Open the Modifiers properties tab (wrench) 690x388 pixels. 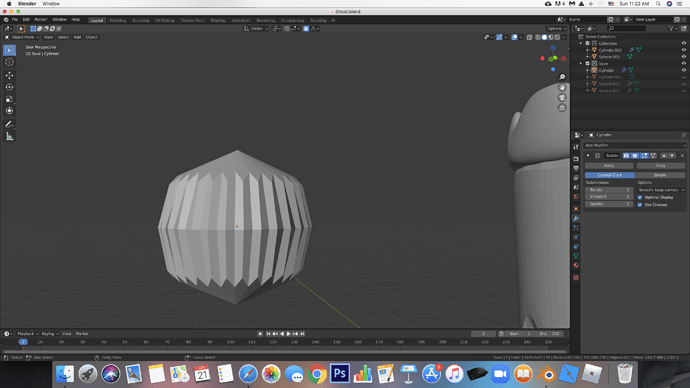point(576,218)
